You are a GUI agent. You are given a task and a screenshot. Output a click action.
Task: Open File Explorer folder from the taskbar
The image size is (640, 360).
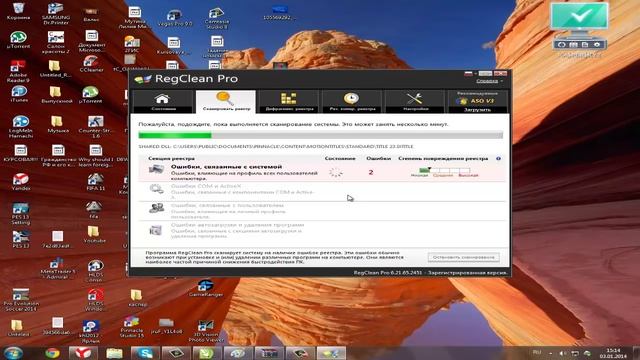[x=114, y=353]
